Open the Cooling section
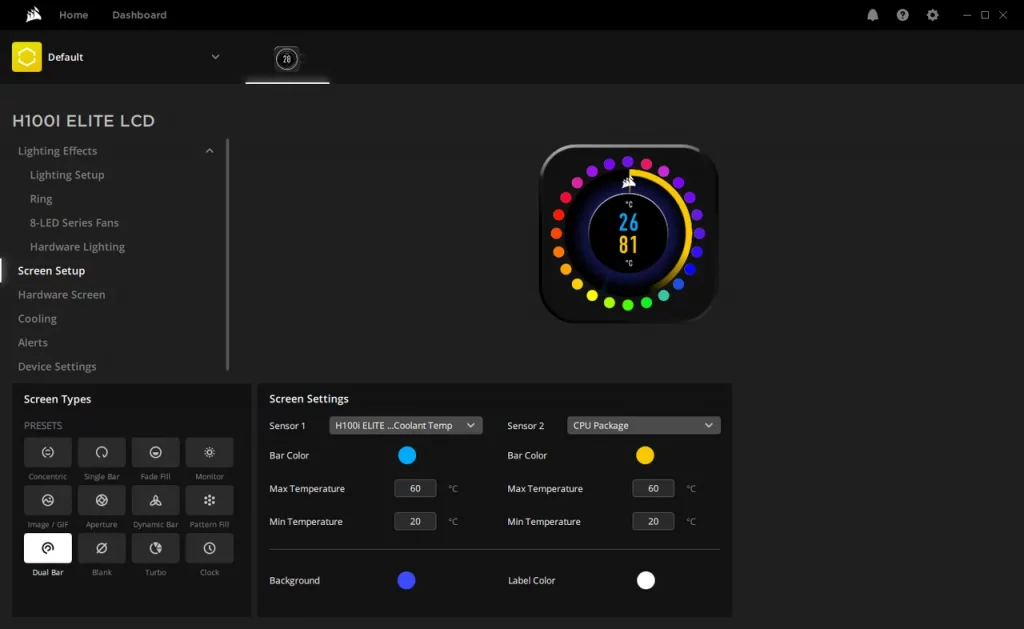This screenshot has width=1024, height=629. (37, 319)
